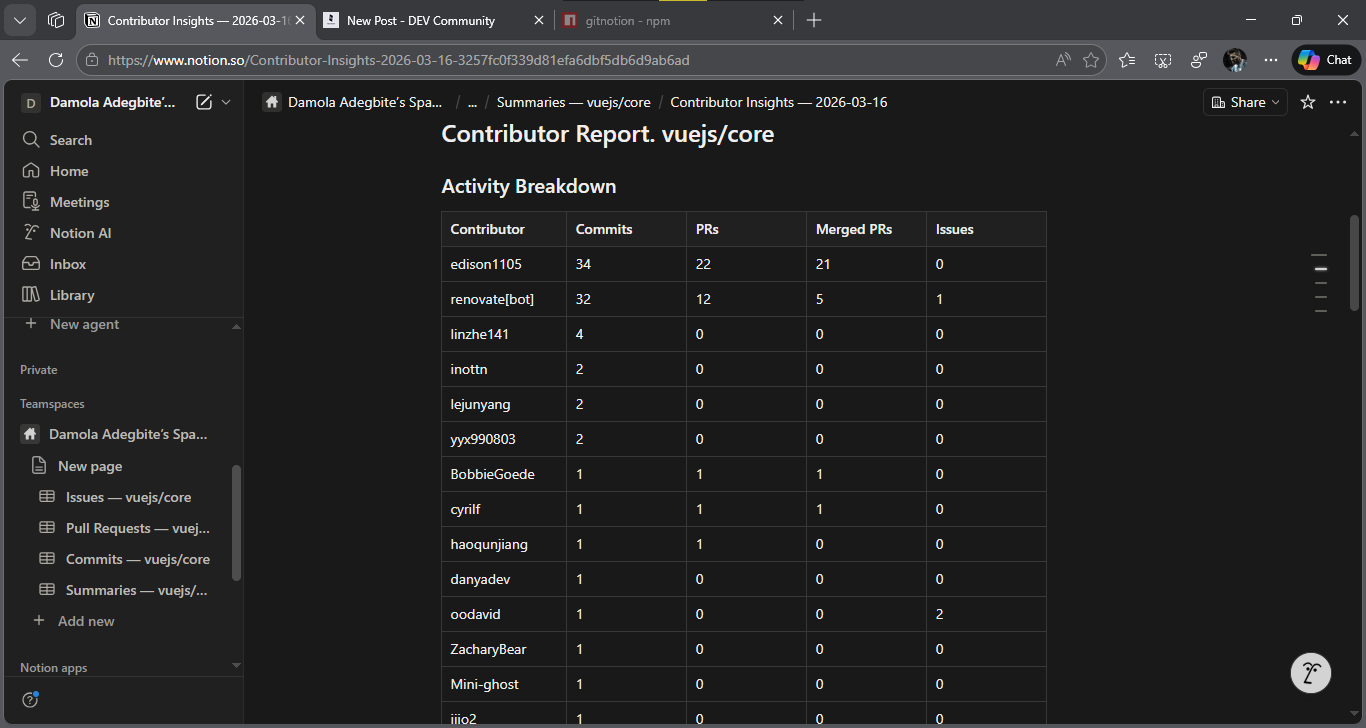
Task: Click the address bar URL
Action: point(399,60)
